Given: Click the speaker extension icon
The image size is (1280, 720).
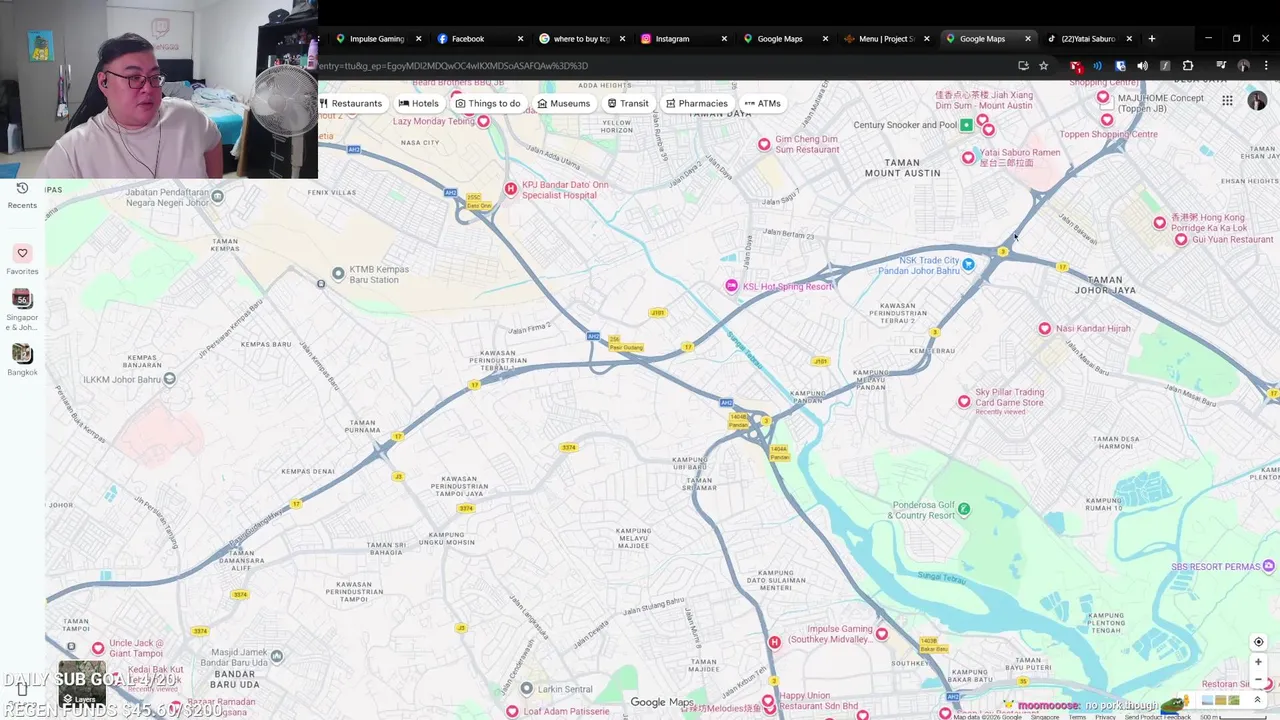Looking at the screenshot, I should tap(1142, 66).
